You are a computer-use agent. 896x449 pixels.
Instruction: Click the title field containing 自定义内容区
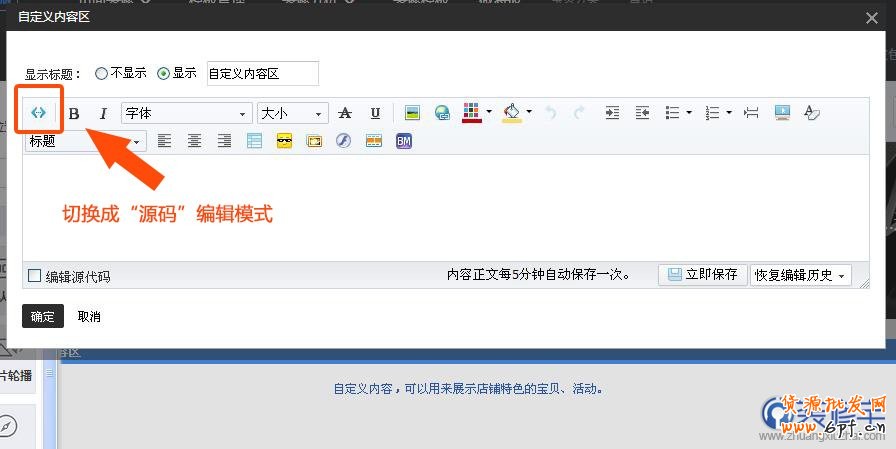[263, 74]
